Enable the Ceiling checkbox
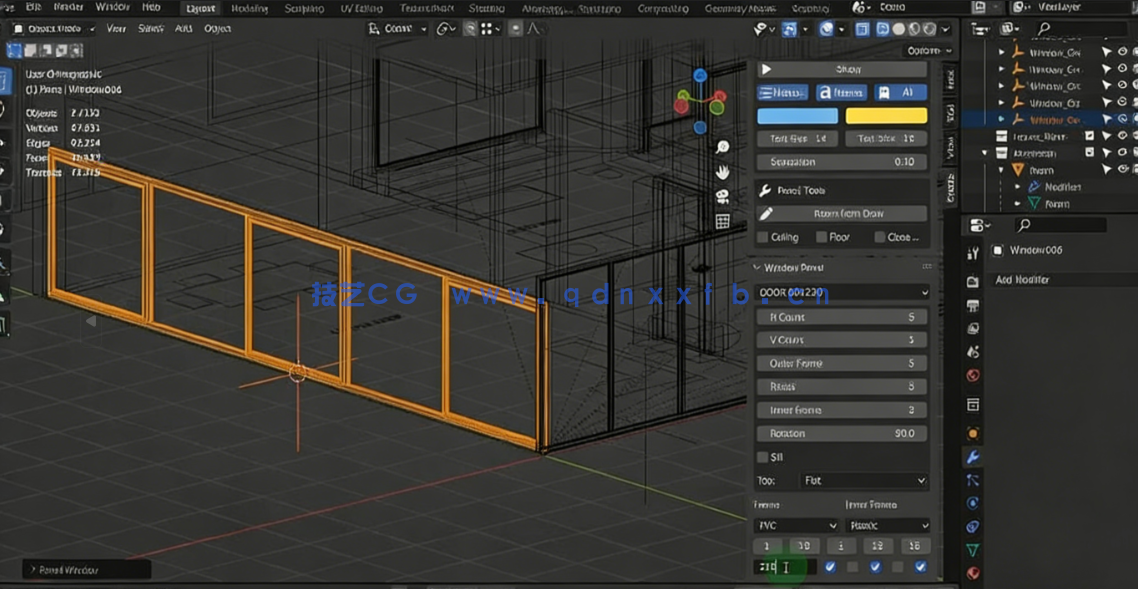This screenshot has width=1138, height=589. coord(763,237)
